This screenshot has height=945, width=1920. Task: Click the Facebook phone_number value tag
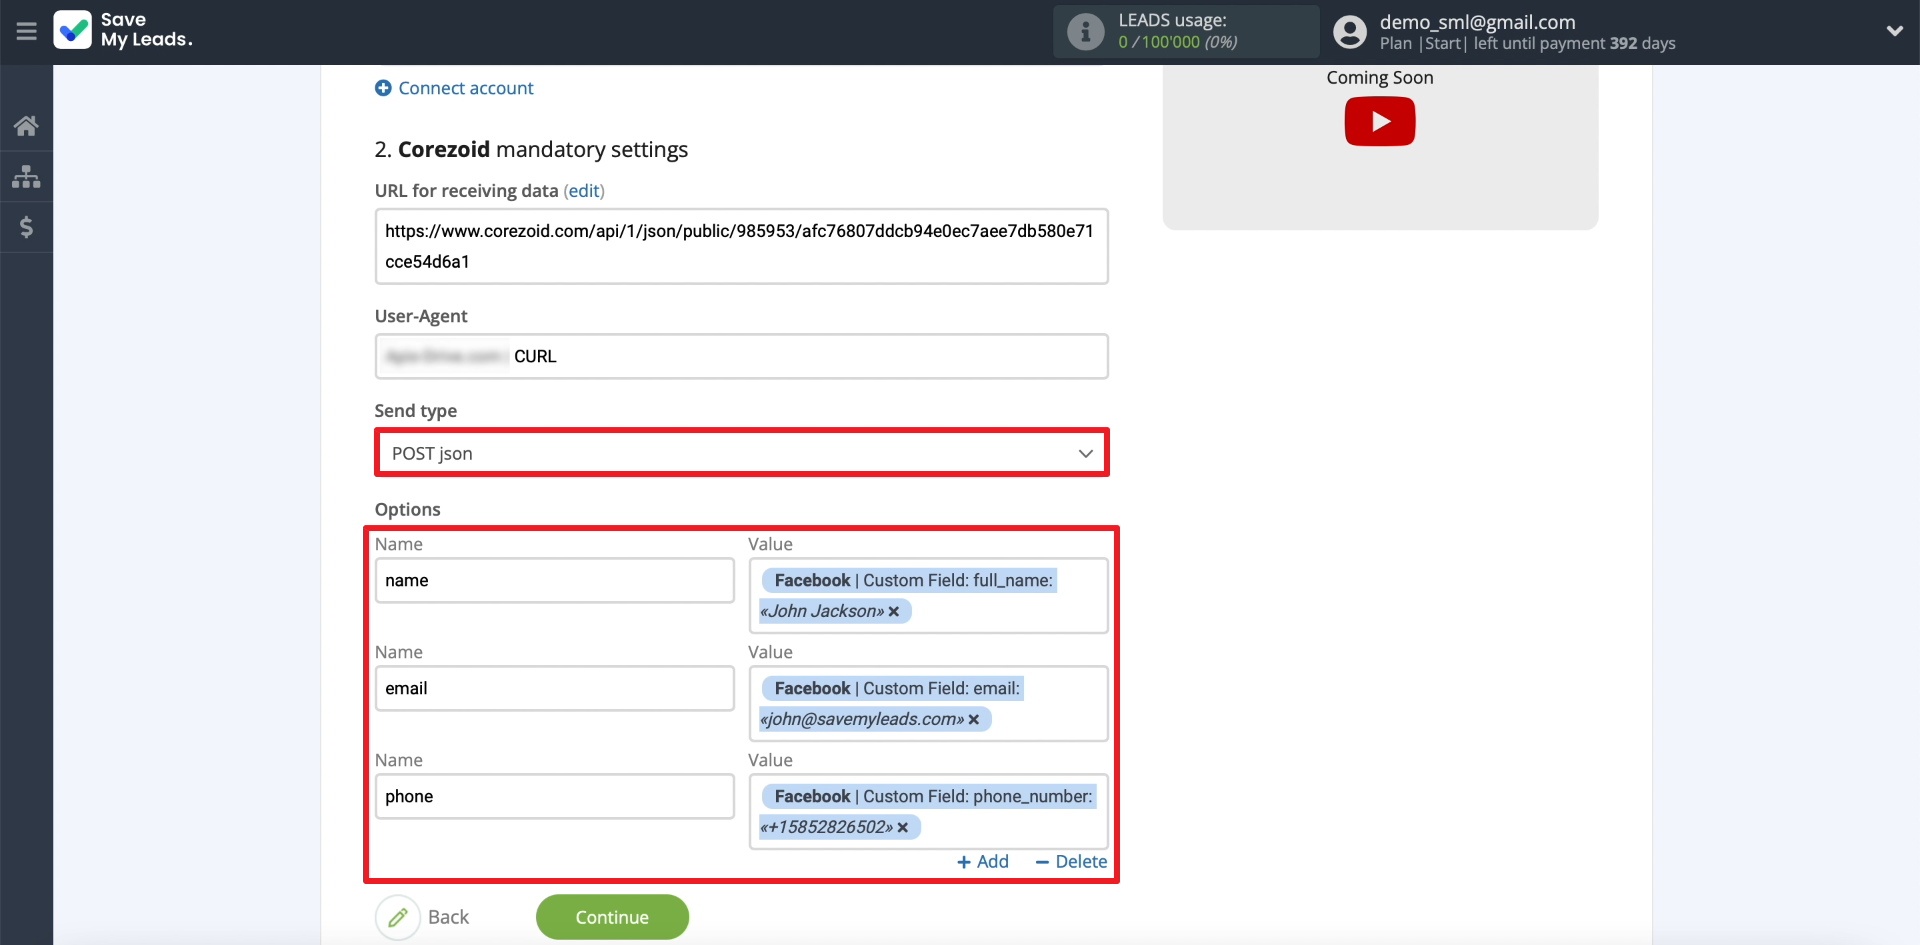click(928, 811)
